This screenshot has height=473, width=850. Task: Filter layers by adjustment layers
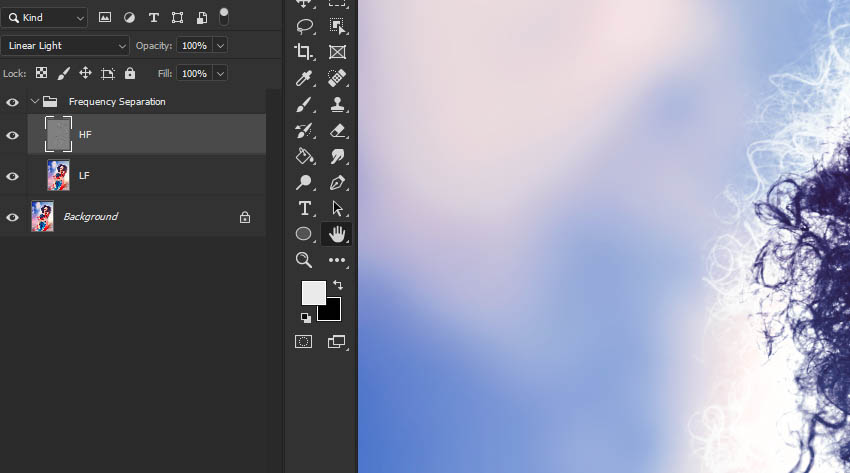[x=129, y=17]
